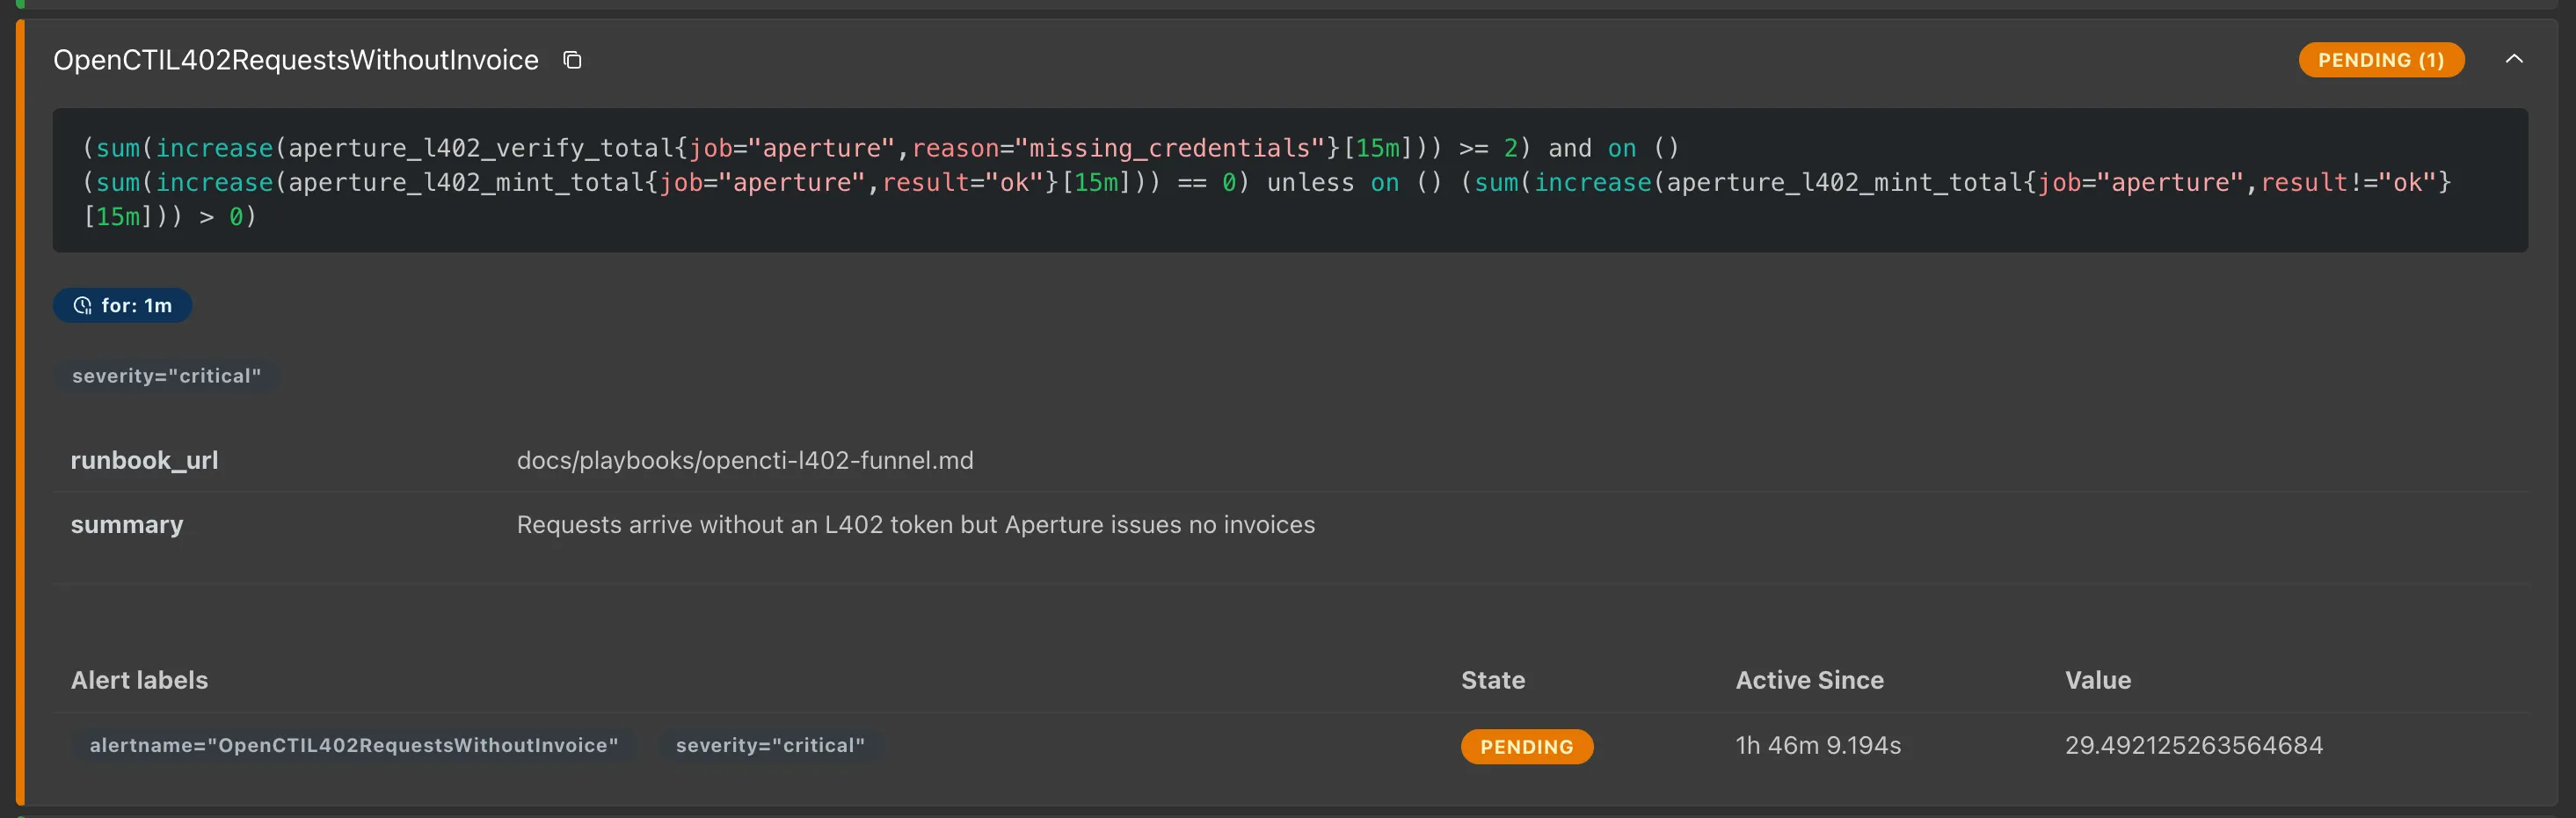This screenshot has height=818, width=2576.
Task: Collapse the alert rule with chevron
Action: click(2514, 59)
